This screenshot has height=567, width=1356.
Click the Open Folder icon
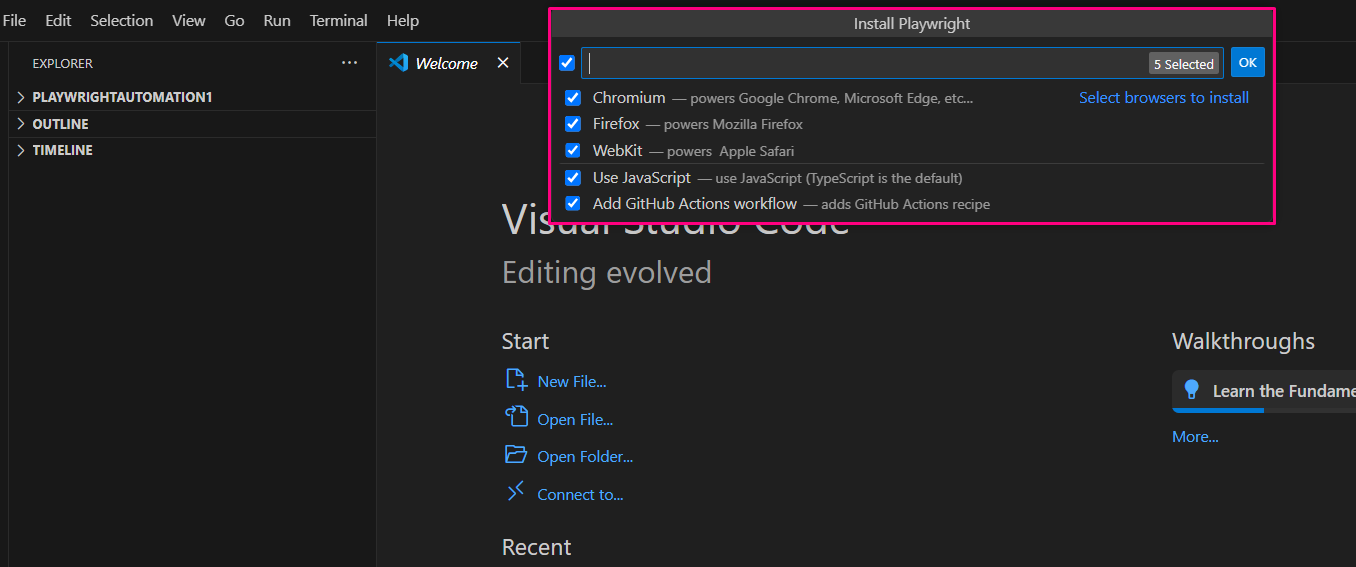point(516,455)
